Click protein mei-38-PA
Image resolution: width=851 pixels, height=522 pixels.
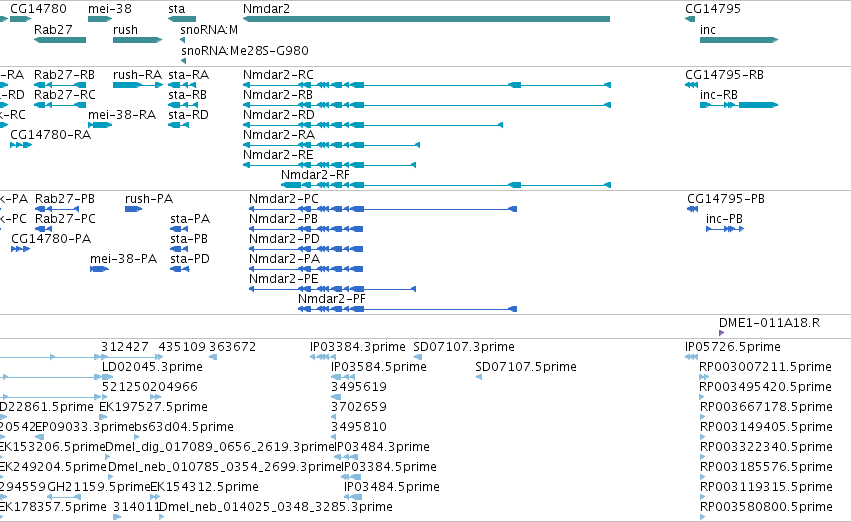(x=123, y=259)
